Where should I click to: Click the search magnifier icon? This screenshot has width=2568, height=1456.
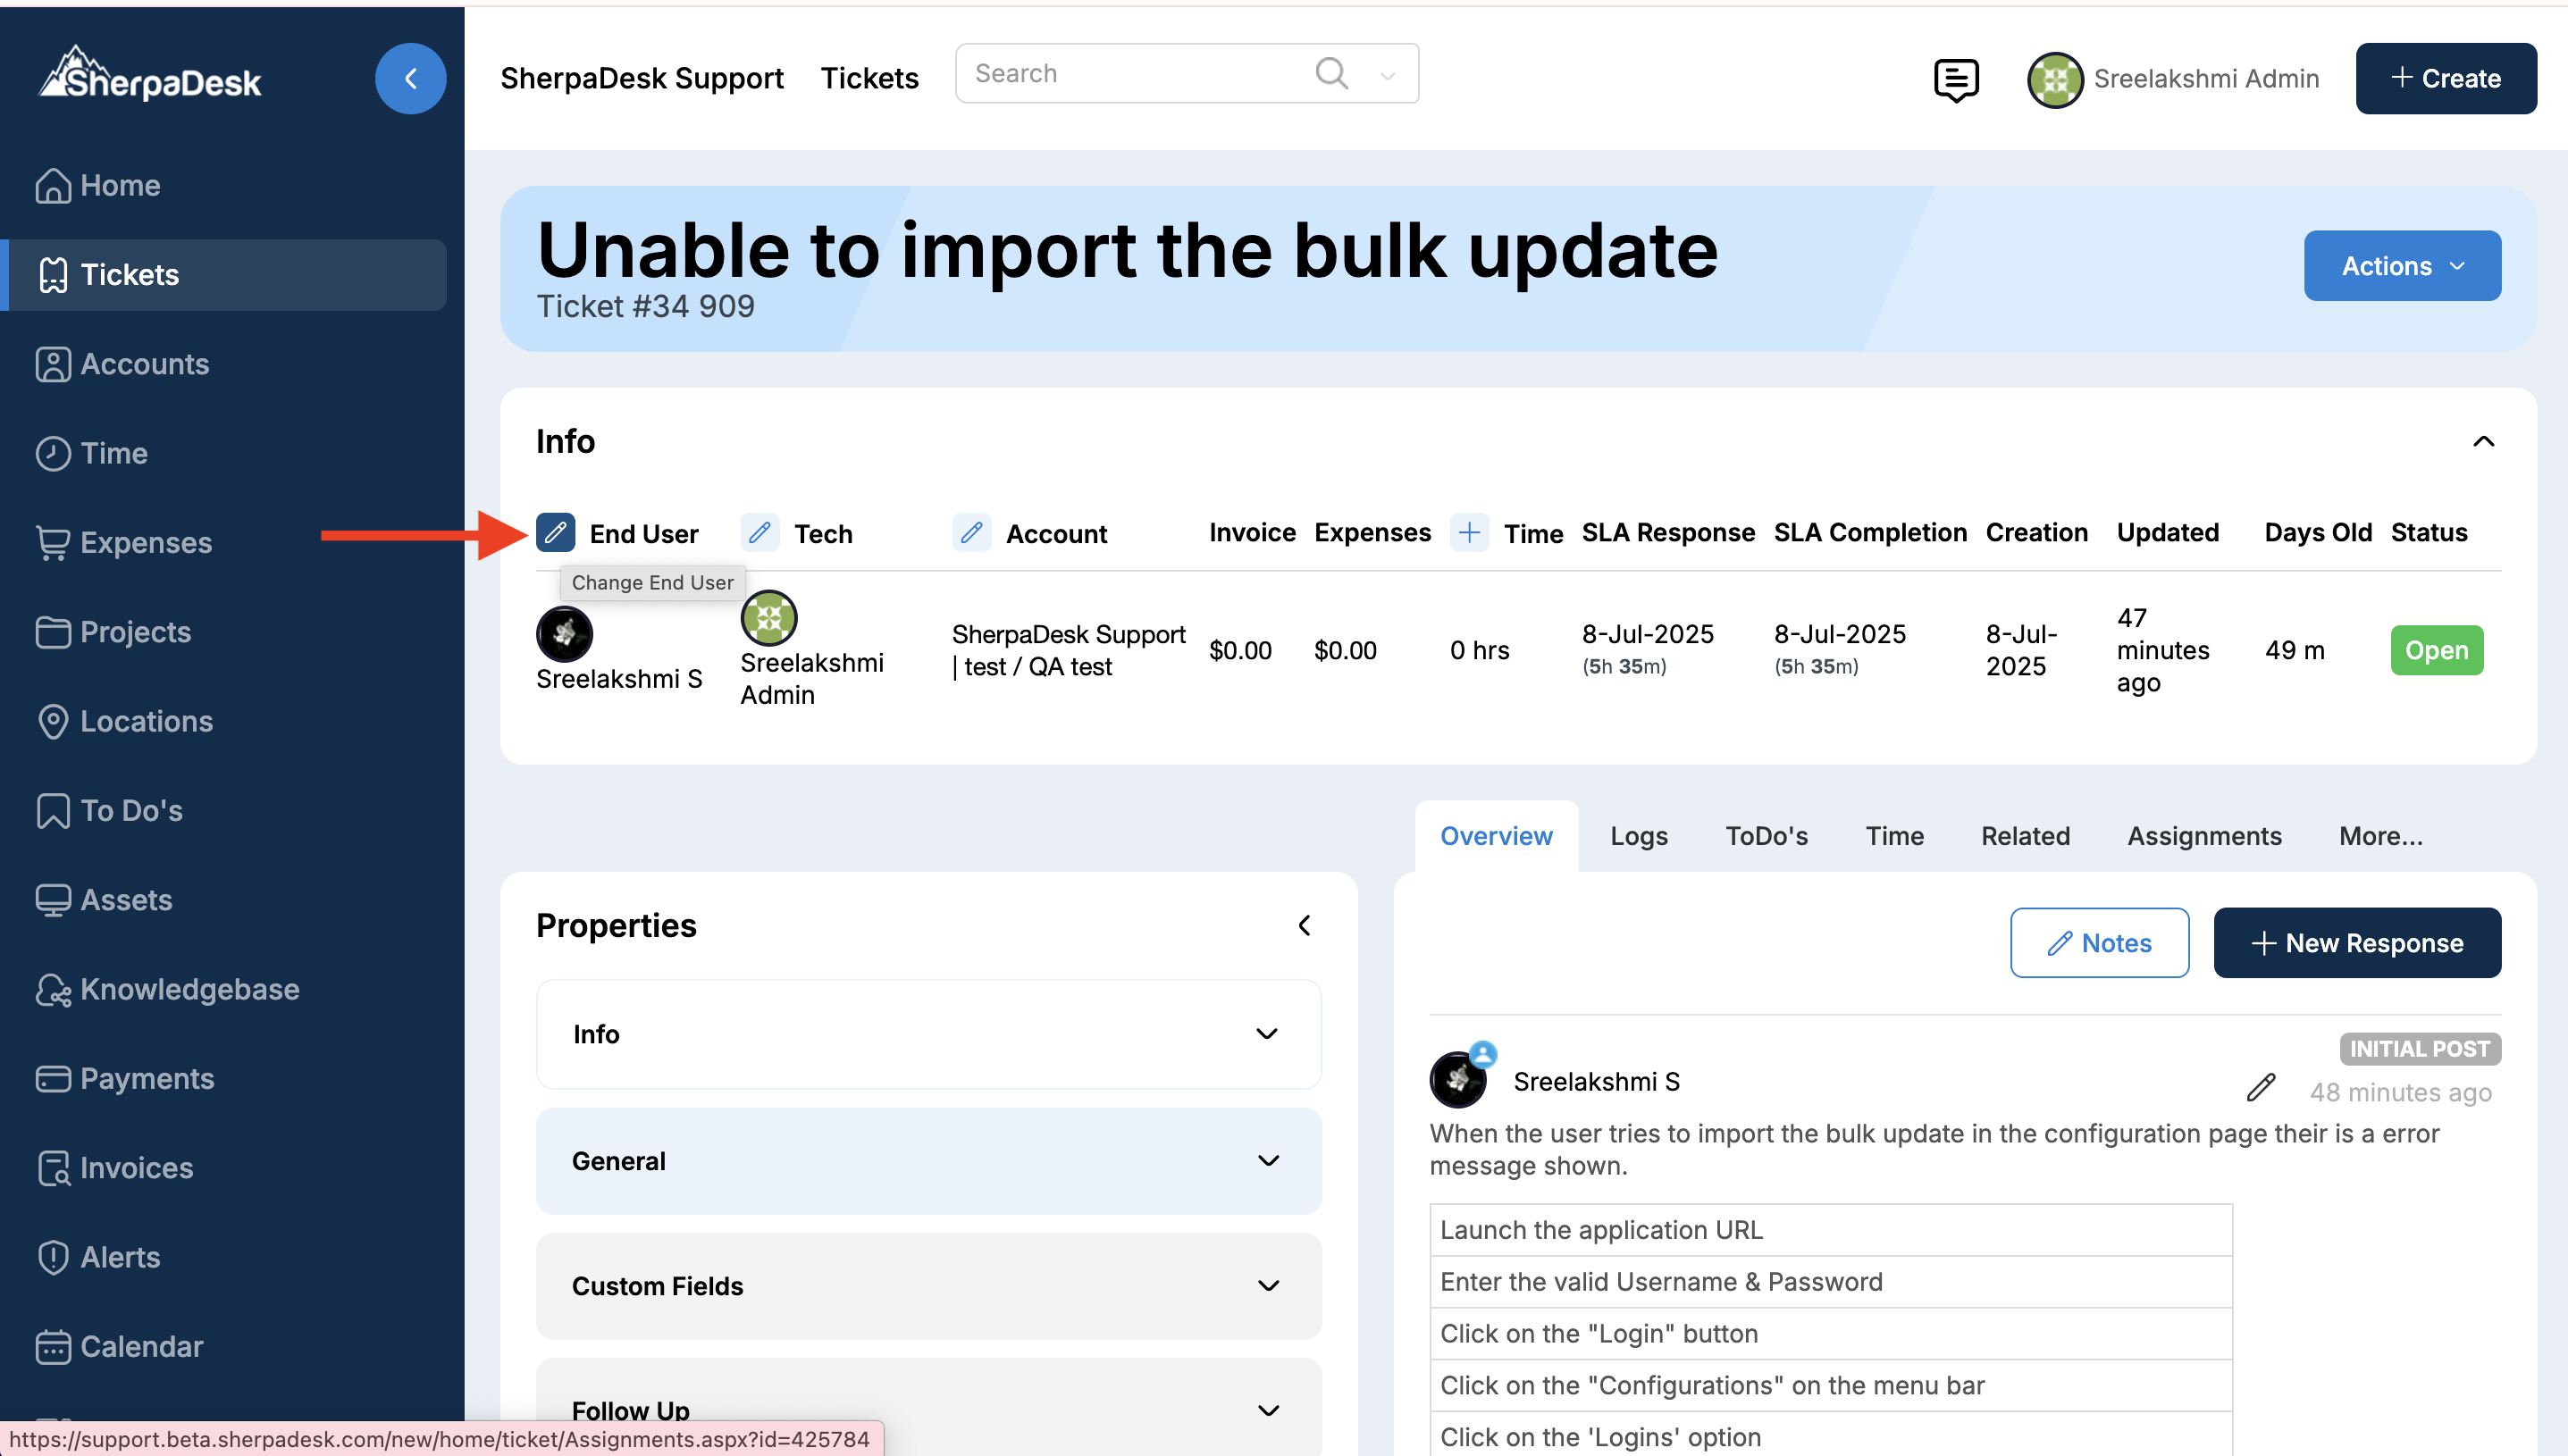pos(1331,73)
